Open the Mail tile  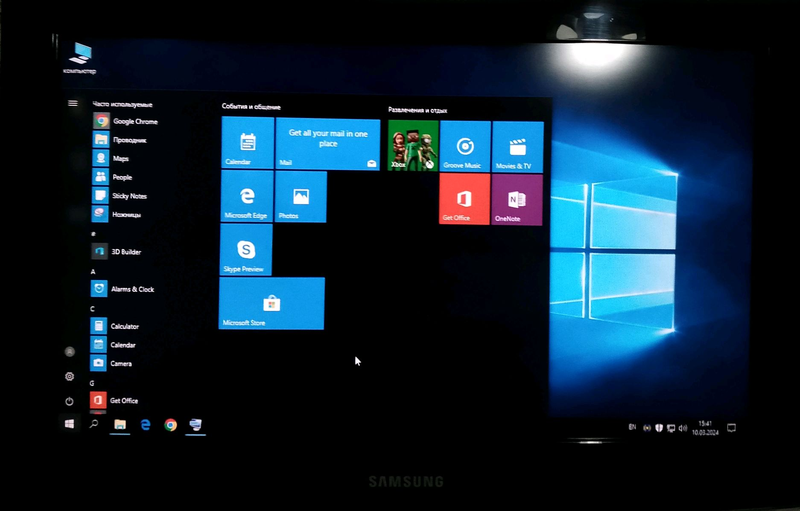(x=328, y=144)
